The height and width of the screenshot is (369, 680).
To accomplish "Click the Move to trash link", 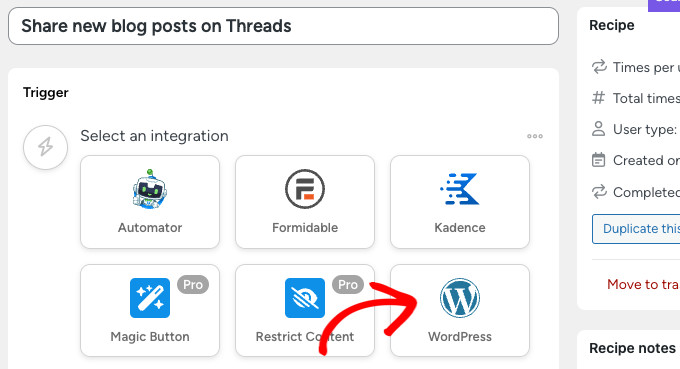I will pyautogui.click(x=643, y=284).
